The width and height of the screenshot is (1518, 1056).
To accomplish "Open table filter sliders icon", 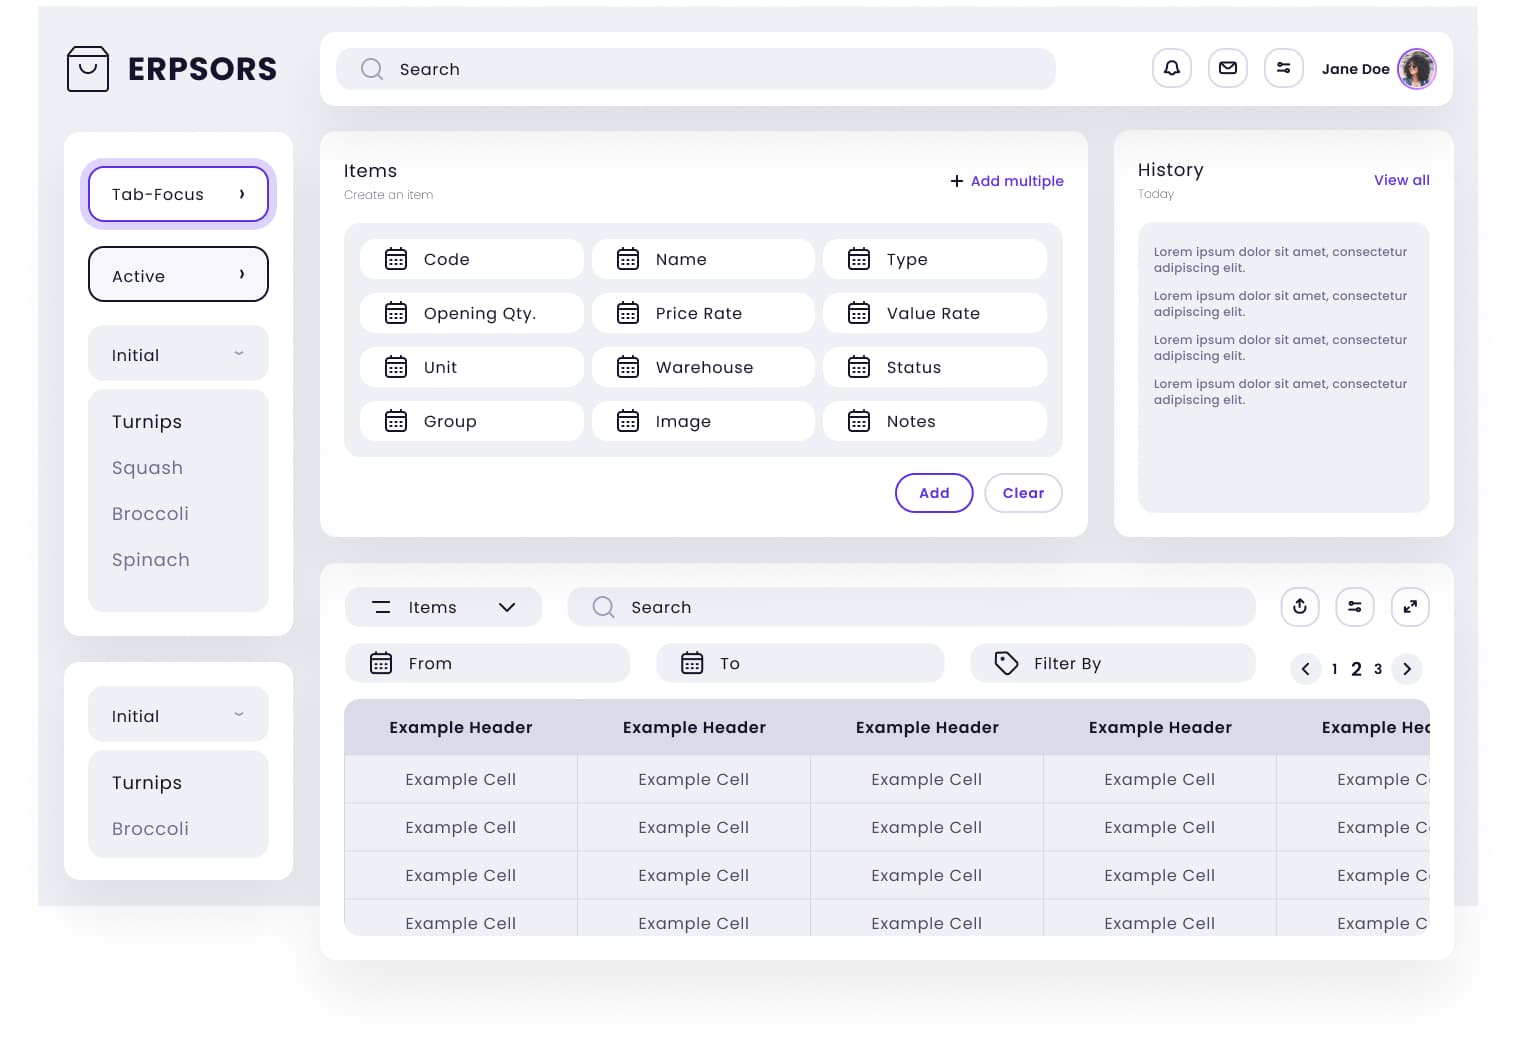I will (x=1355, y=607).
